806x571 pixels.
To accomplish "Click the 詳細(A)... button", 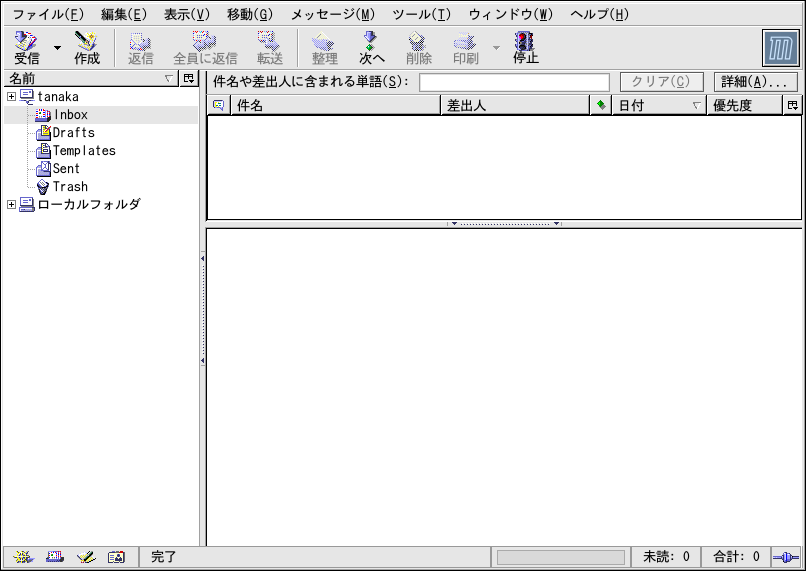I will coord(755,82).
